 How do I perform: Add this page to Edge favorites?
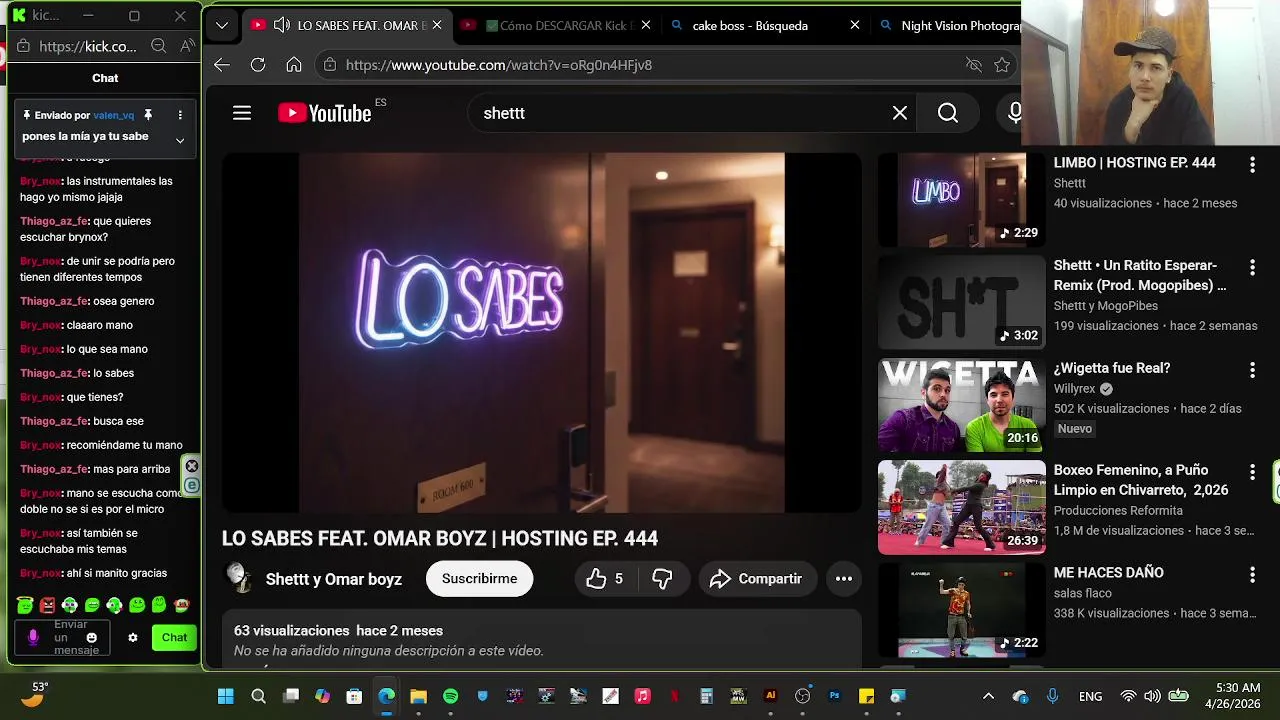[1002, 65]
